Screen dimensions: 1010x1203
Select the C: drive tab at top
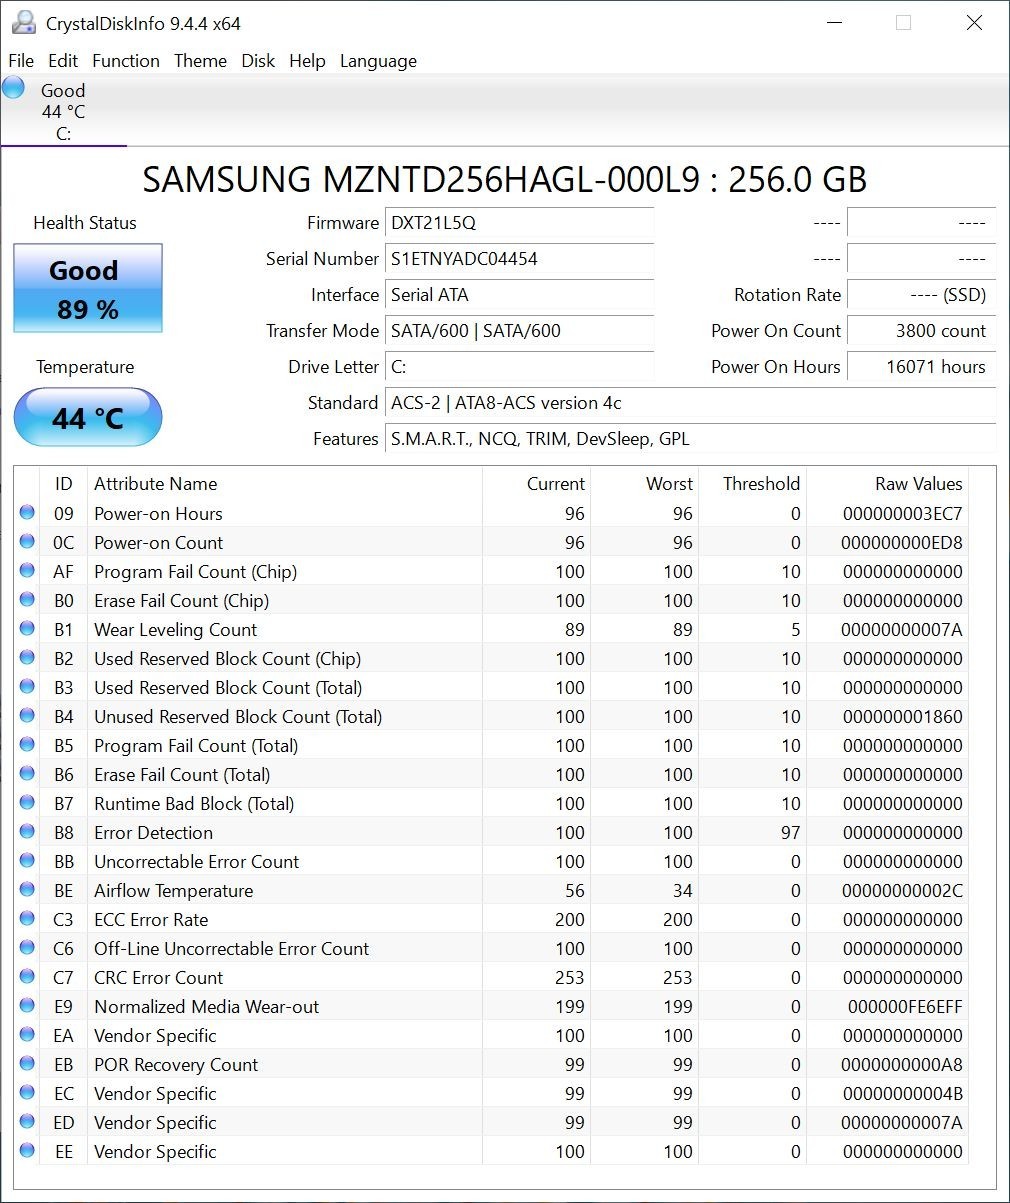(x=64, y=111)
